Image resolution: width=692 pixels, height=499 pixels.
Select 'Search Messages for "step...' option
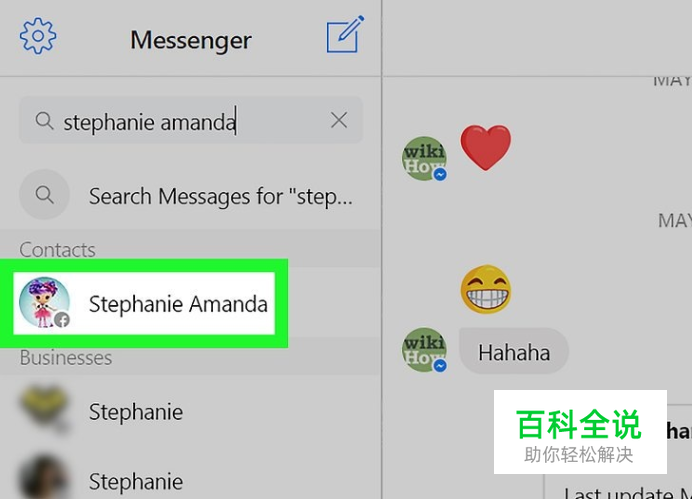tap(191, 195)
